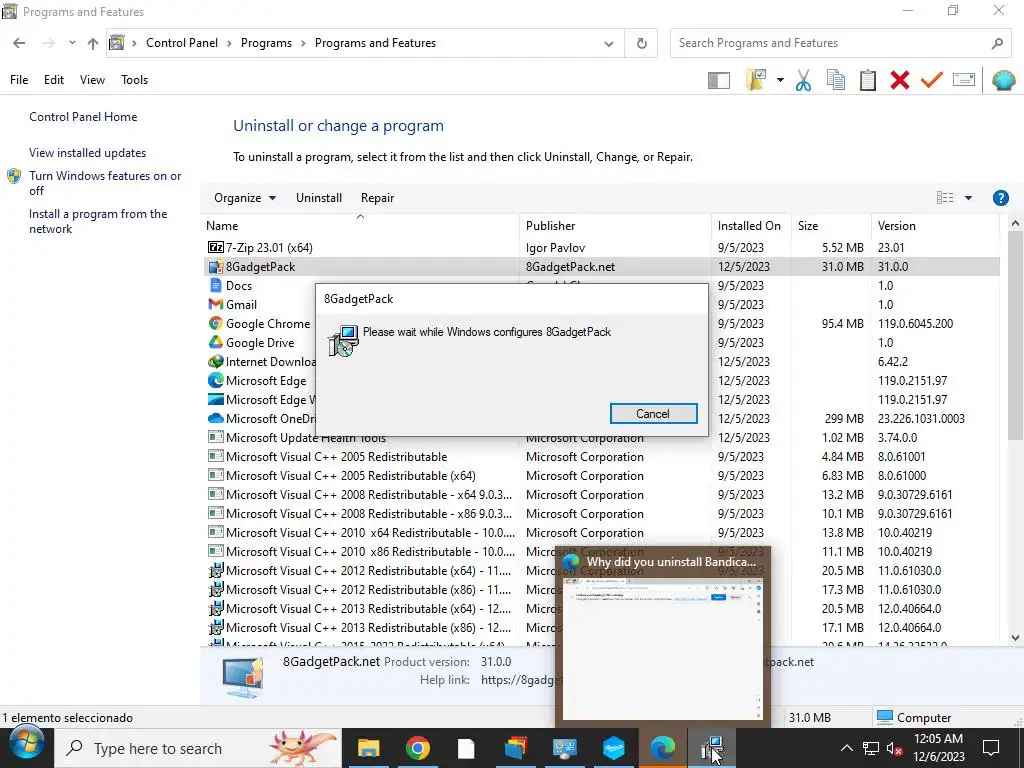Click the muted volume tray icon
This screenshot has height=768, width=1024.
tap(895, 749)
